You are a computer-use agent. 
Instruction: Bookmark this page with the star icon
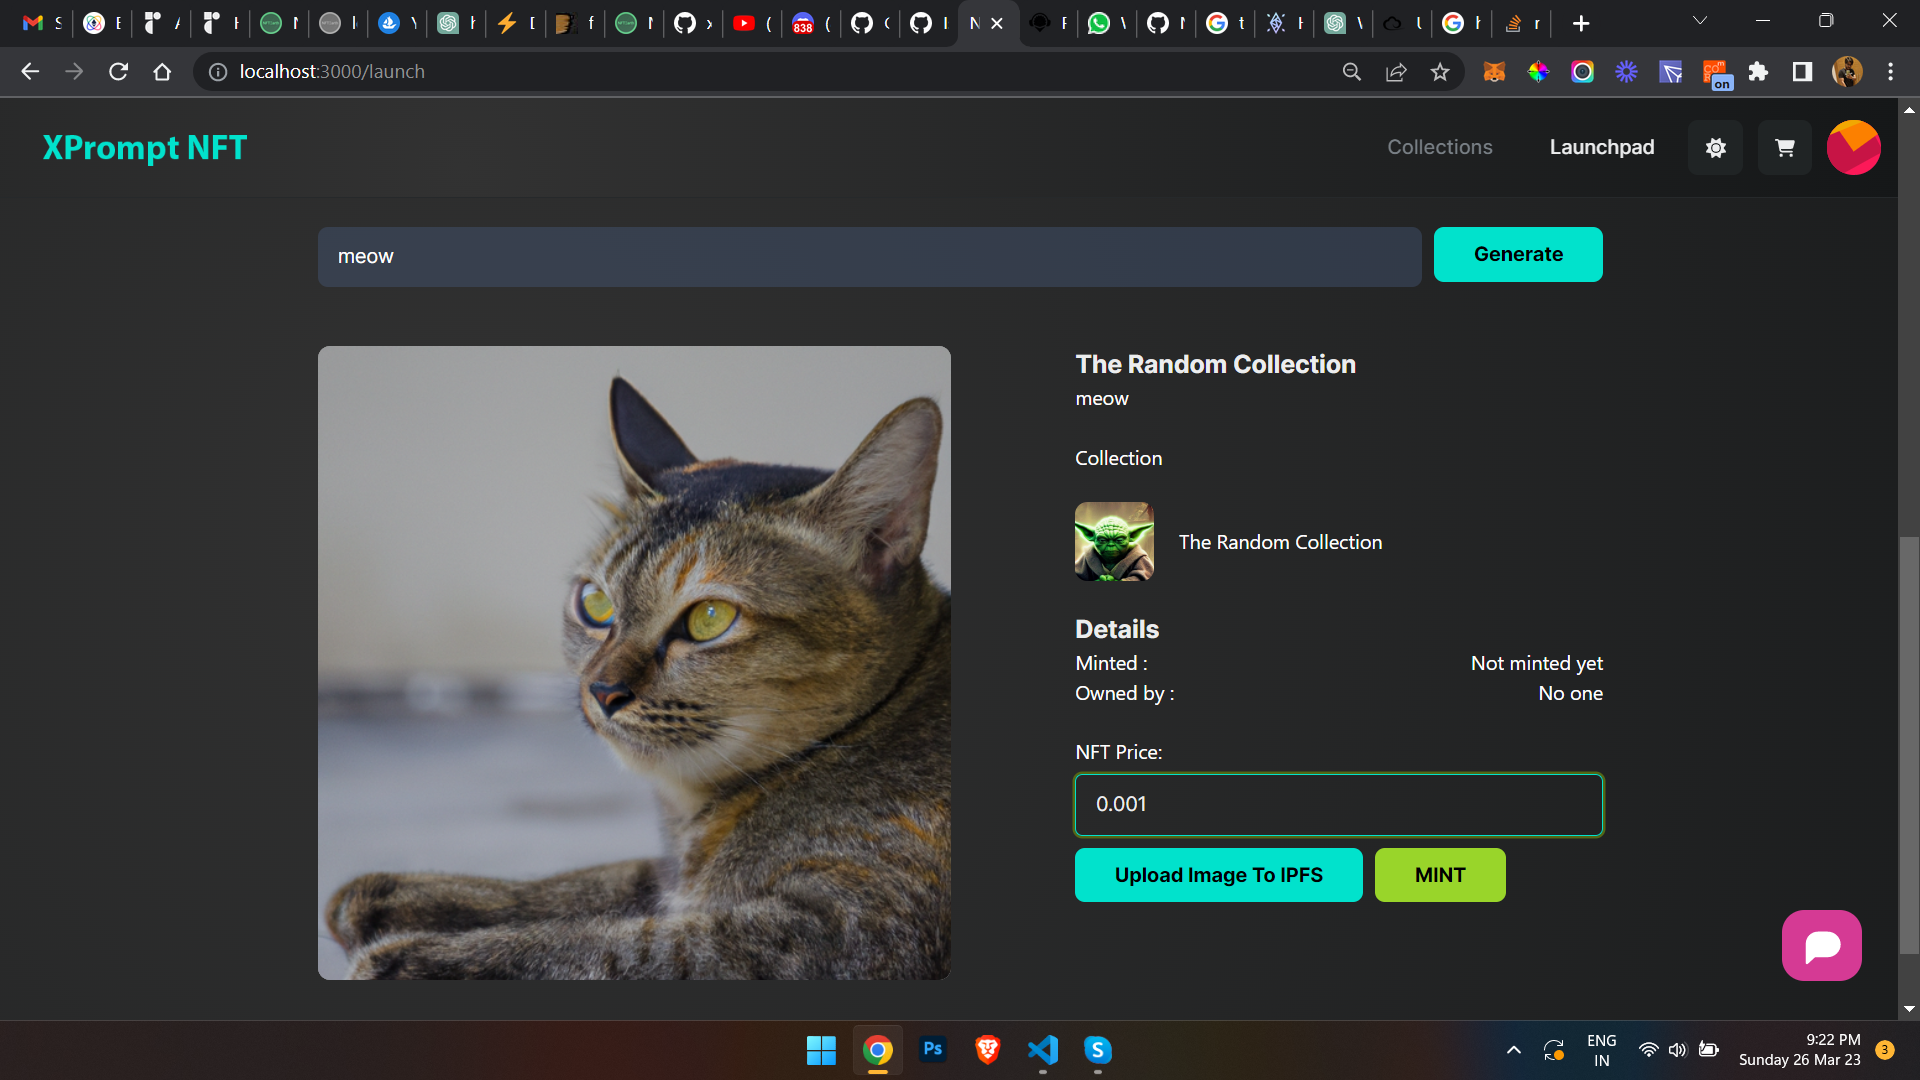(1439, 72)
